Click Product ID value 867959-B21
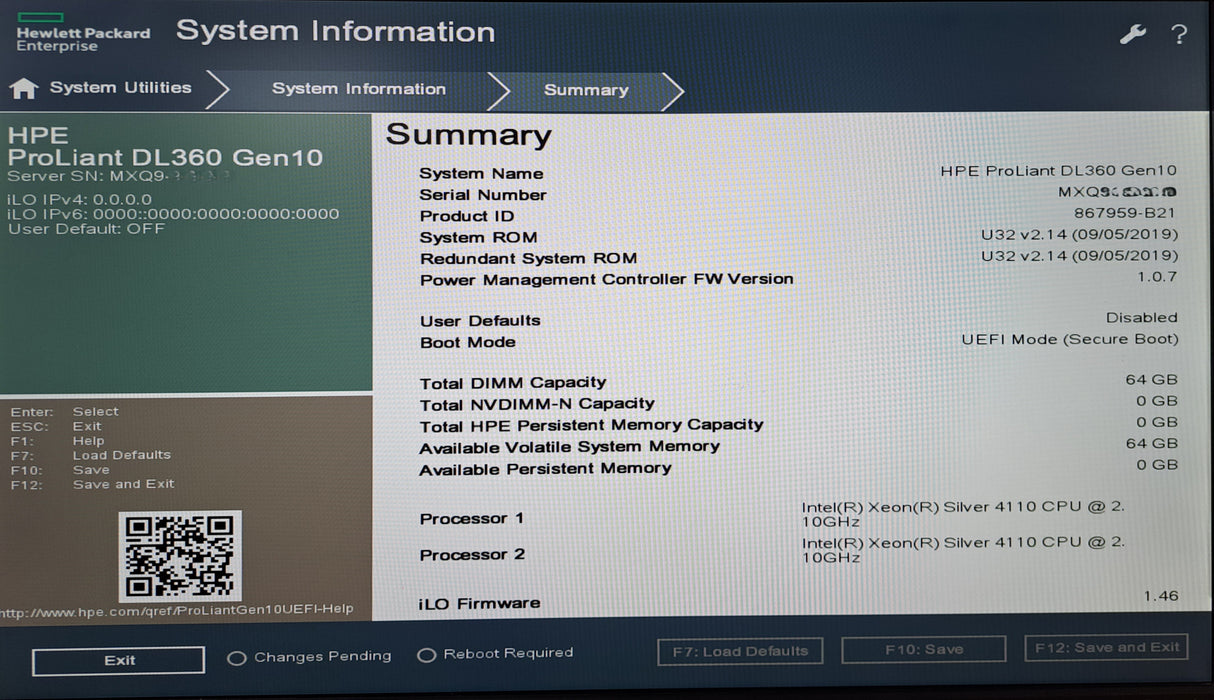Viewport: 1214px width, 700px height. tap(1125, 213)
